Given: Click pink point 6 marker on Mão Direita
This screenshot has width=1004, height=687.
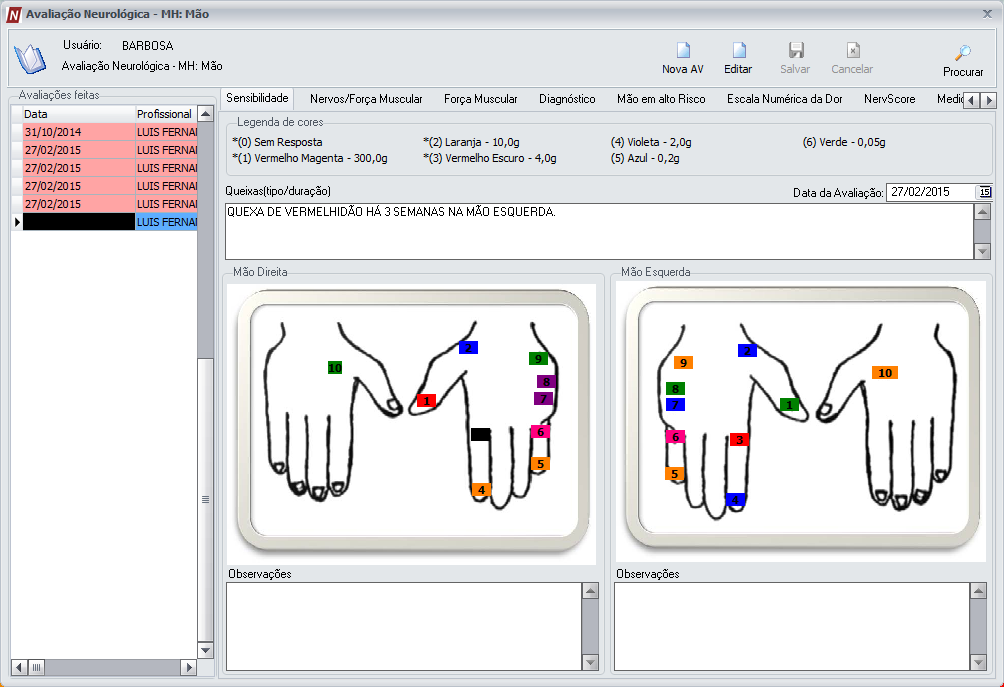Looking at the screenshot, I should 540,432.
